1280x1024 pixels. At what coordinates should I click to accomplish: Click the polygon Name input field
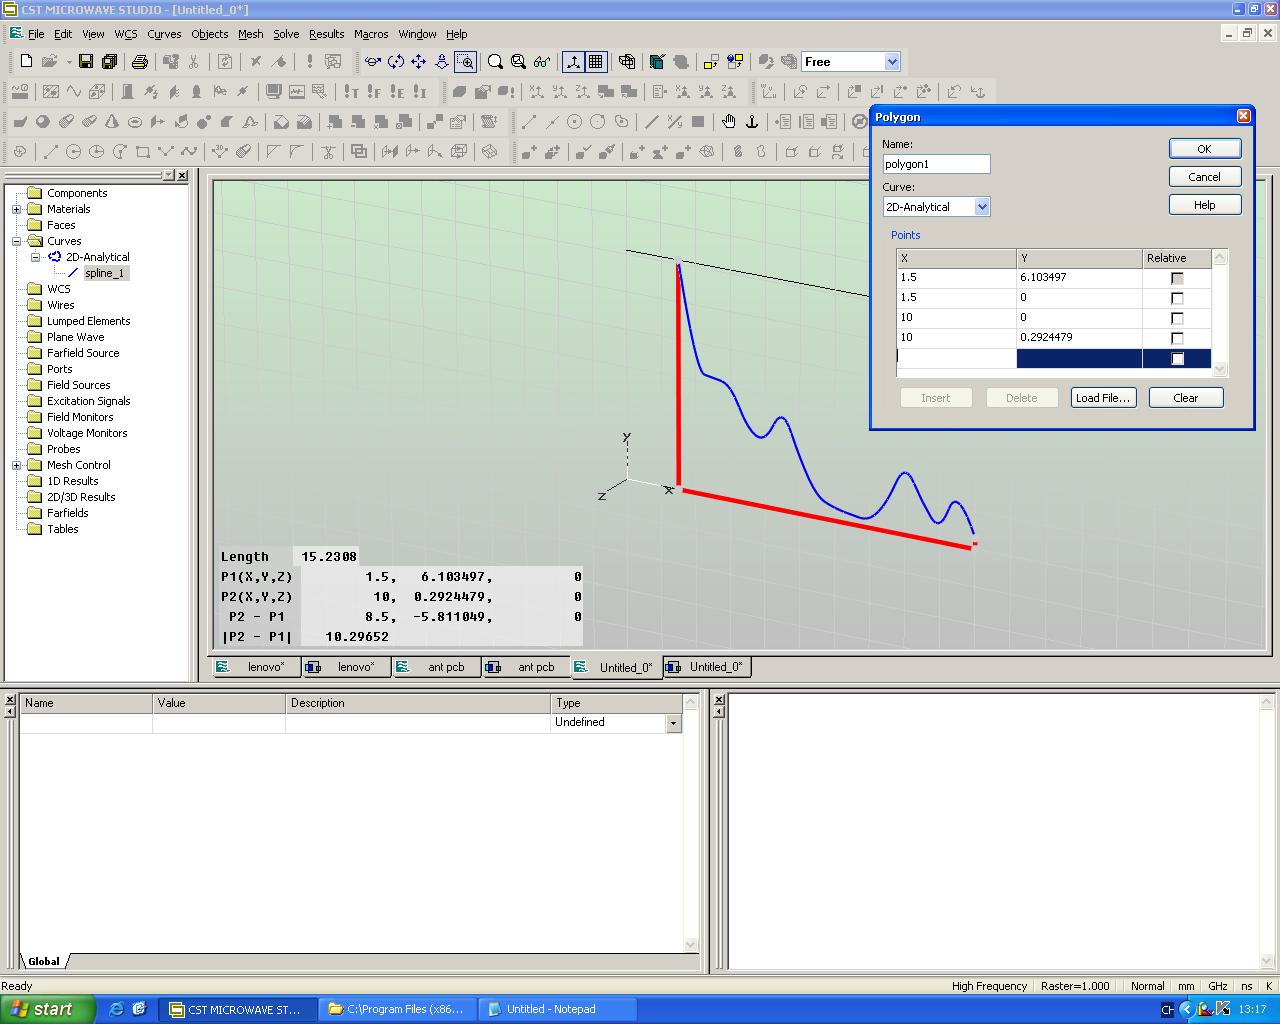(x=936, y=164)
